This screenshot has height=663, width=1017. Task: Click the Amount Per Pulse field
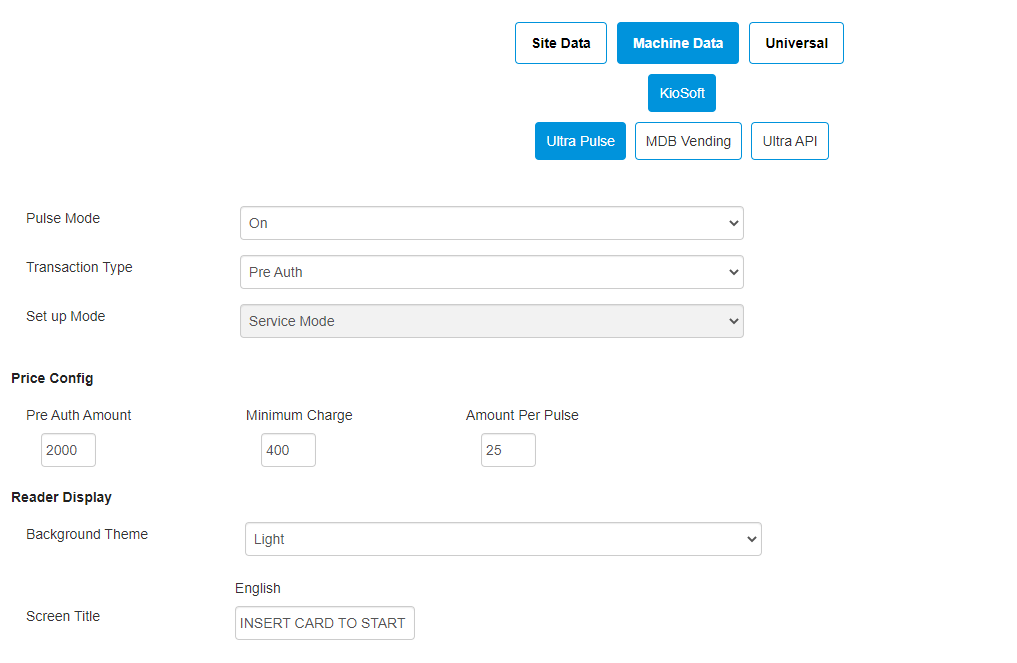(x=507, y=450)
